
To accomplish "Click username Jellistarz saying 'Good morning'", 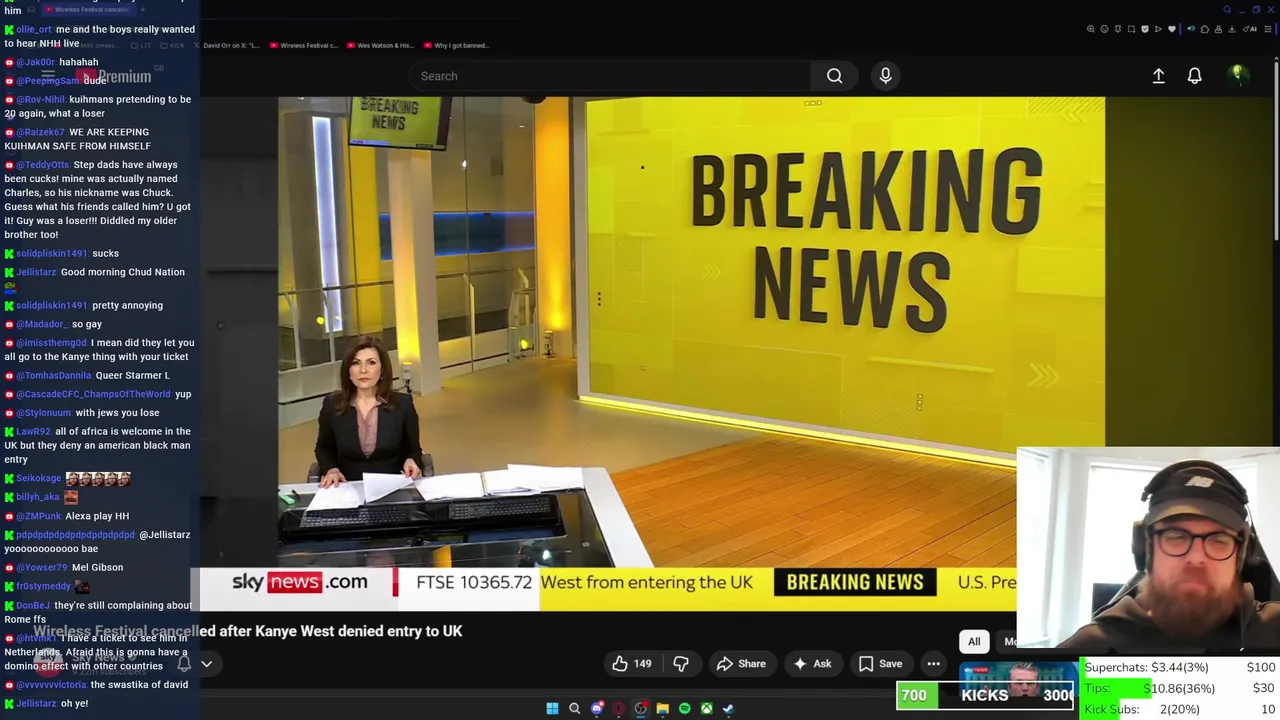I will [36, 272].
